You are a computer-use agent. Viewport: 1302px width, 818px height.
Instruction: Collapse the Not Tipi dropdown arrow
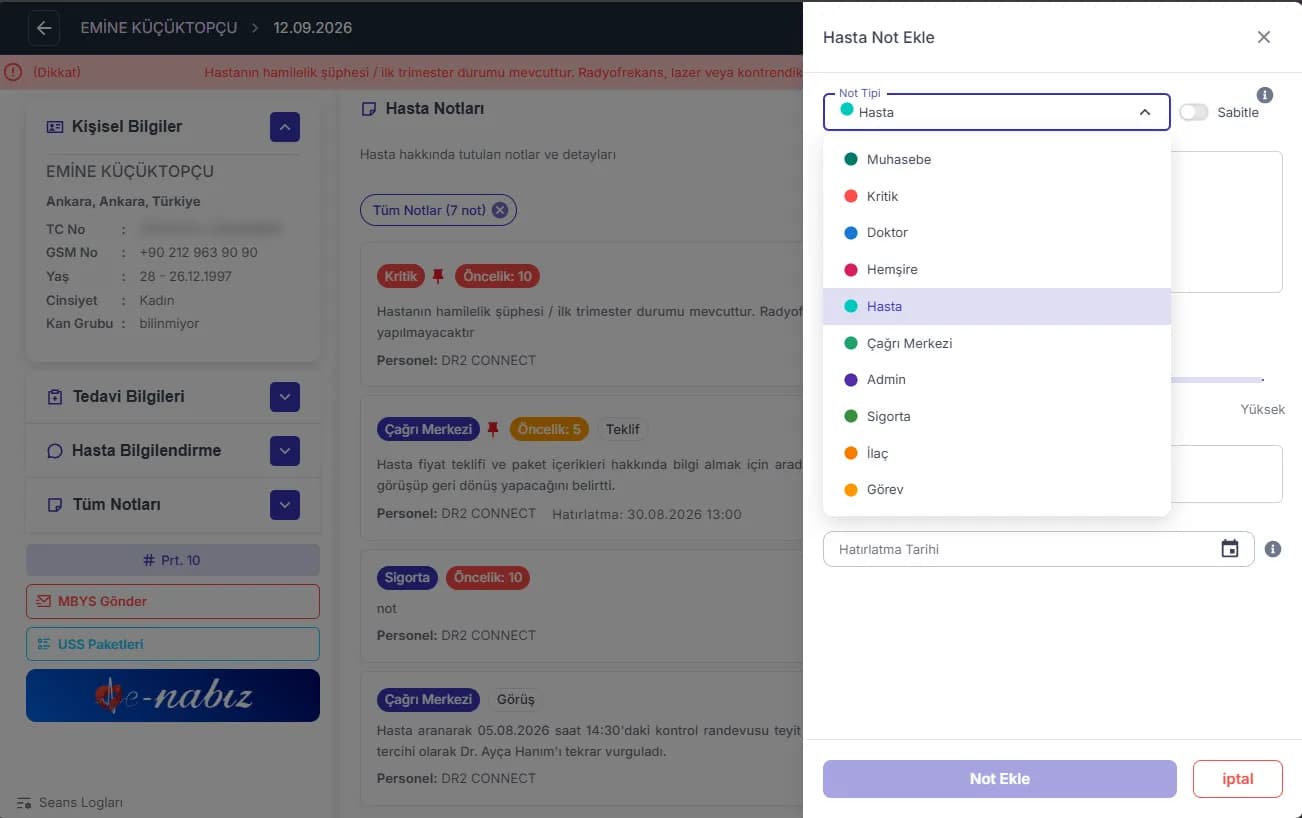pos(1145,112)
